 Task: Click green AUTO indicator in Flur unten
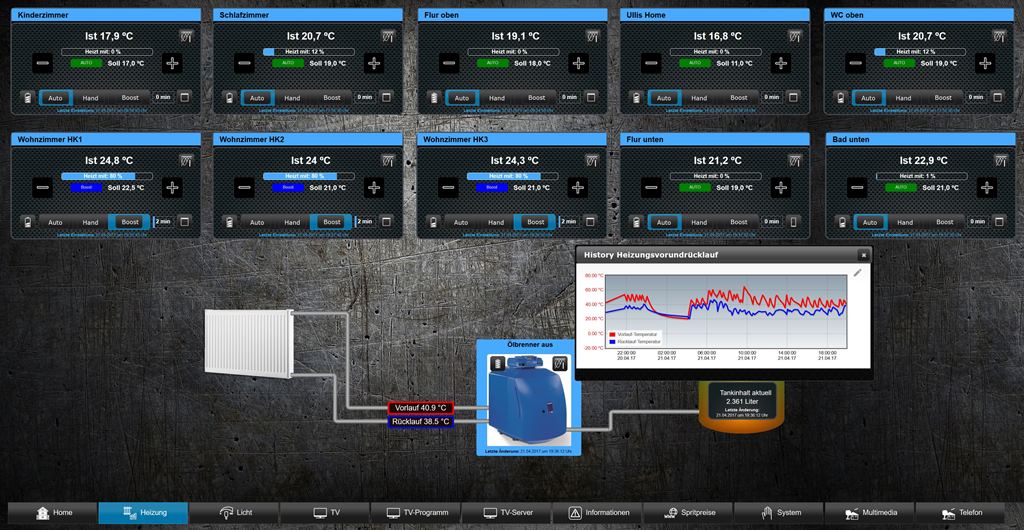coord(695,187)
